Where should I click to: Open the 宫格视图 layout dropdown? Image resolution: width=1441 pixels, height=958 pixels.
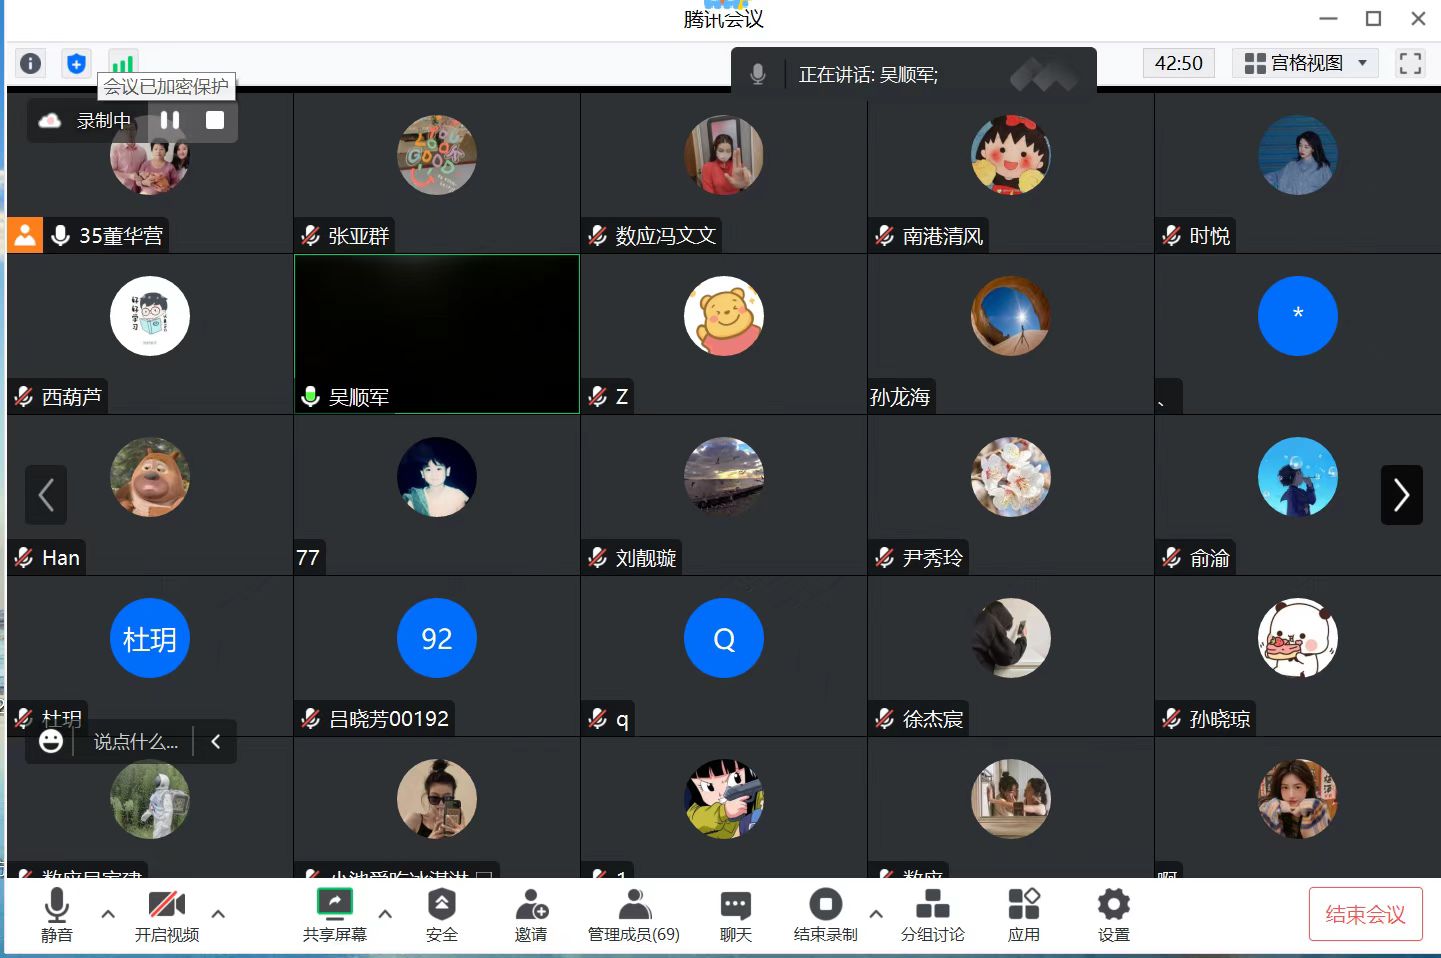[1305, 64]
